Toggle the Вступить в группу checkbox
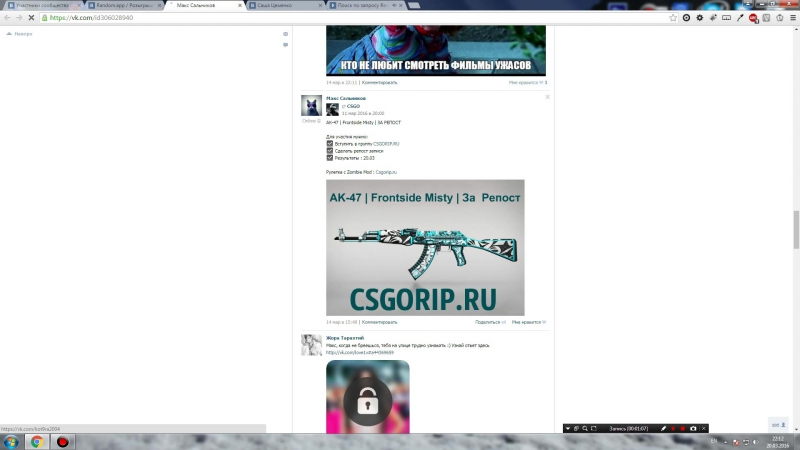 tap(330, 143)
